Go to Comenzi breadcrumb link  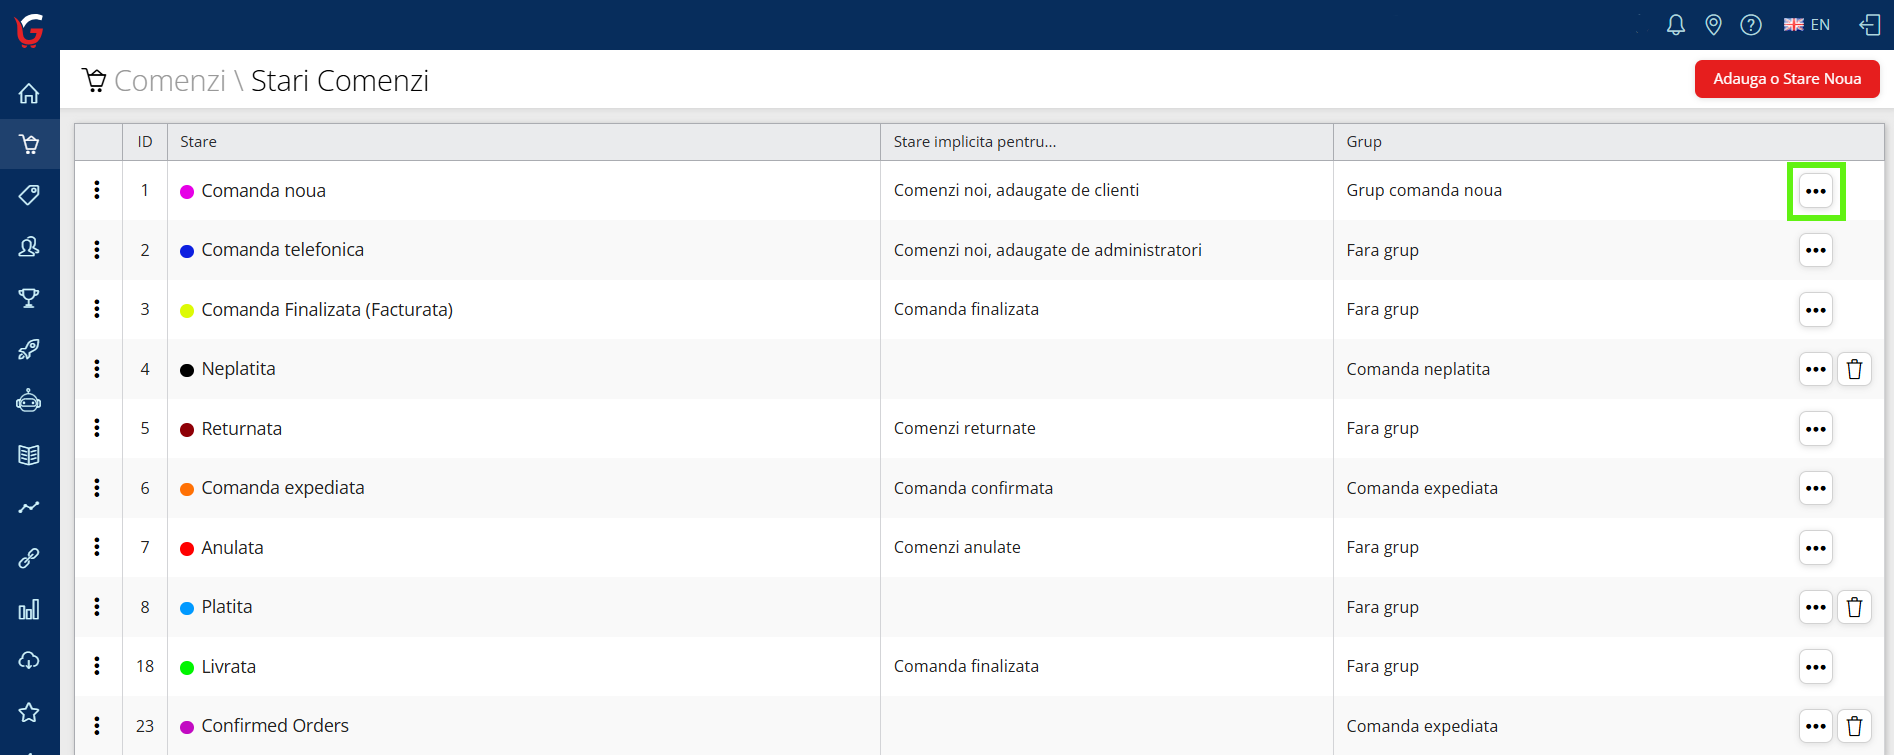[170, 81]
